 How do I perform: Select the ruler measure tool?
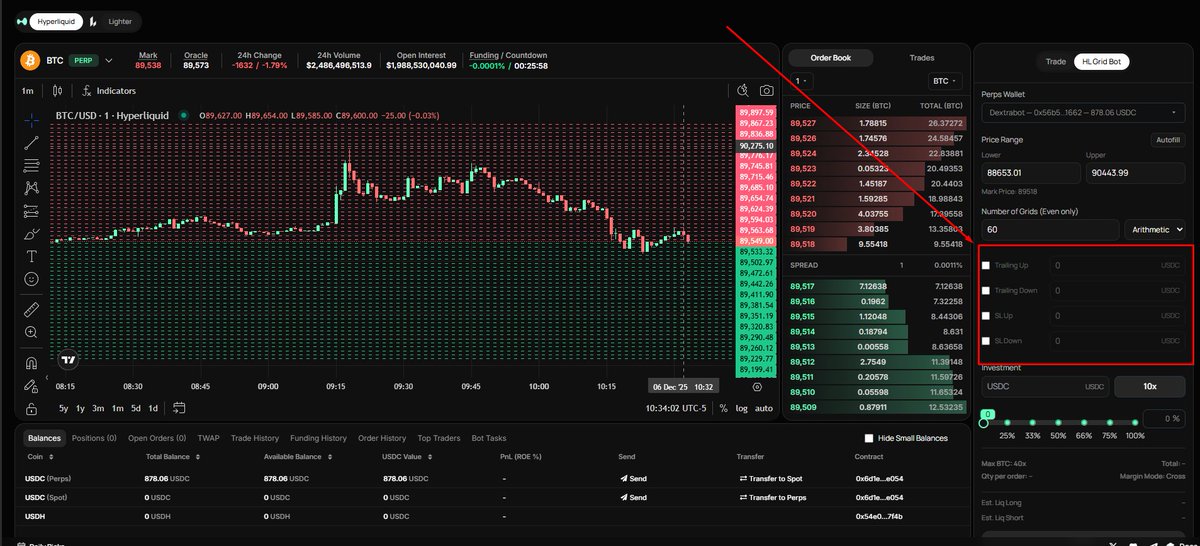tap(32, 309)
